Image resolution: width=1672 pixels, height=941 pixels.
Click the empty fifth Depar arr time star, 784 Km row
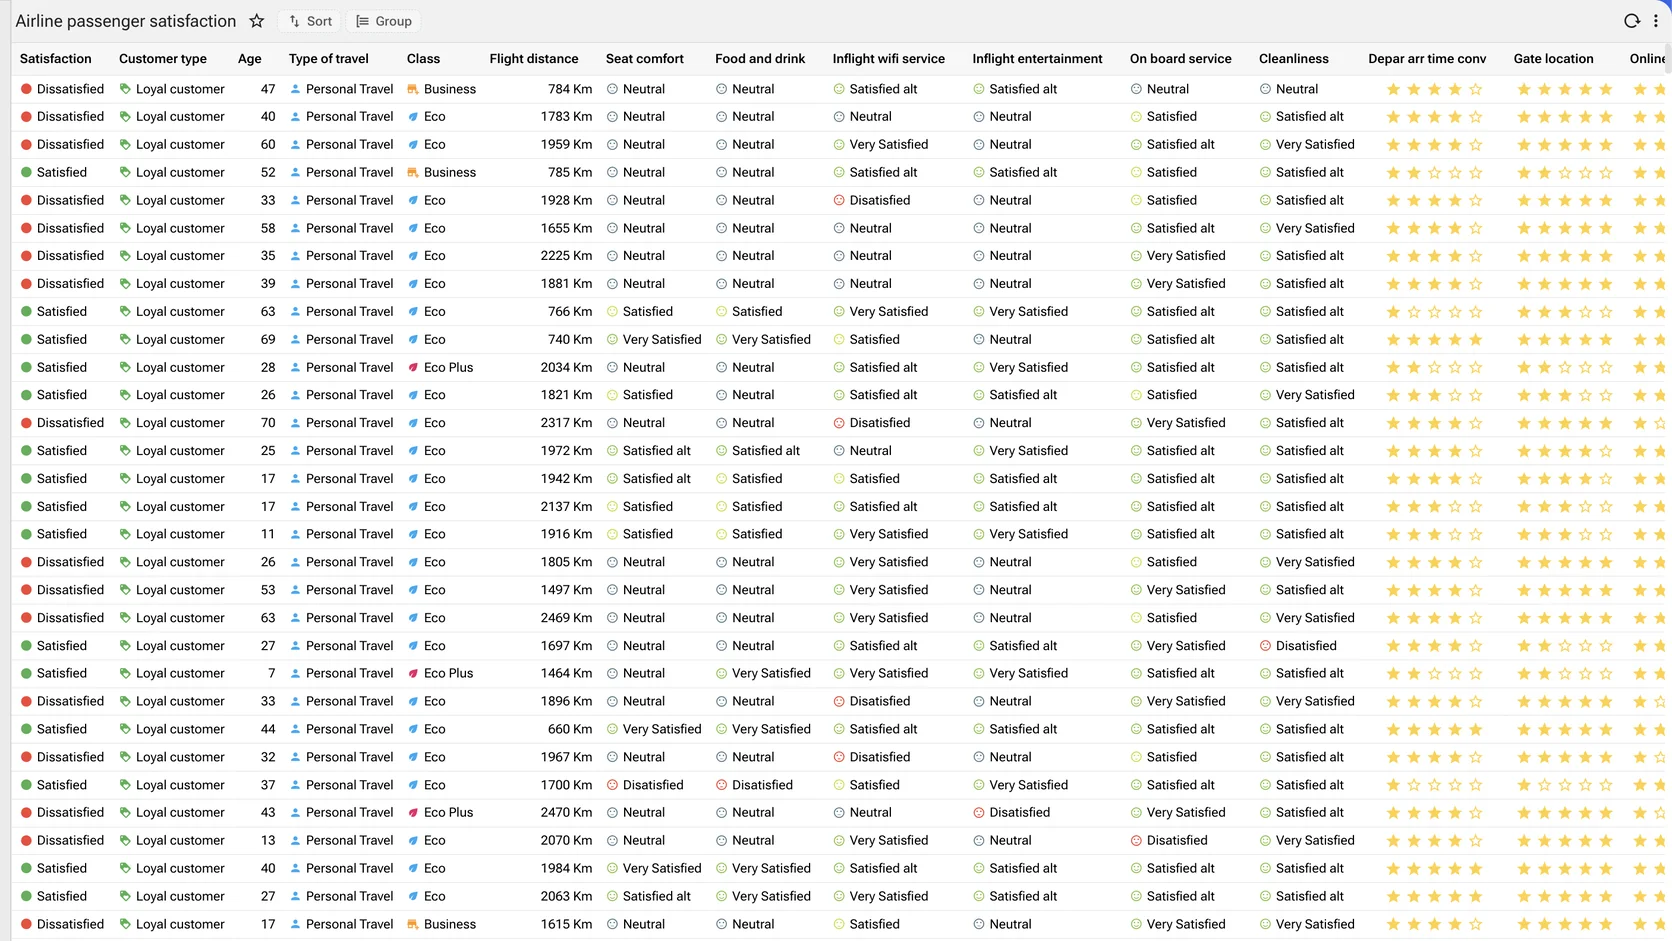pos(1475,89)
